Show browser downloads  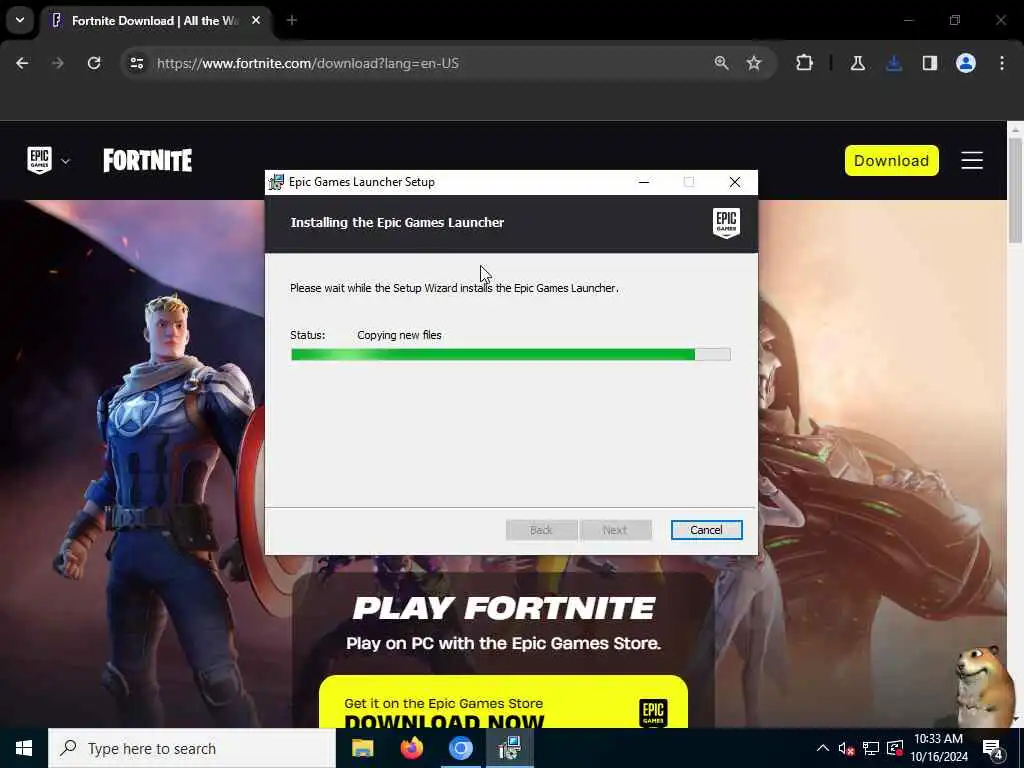(894, 63)
